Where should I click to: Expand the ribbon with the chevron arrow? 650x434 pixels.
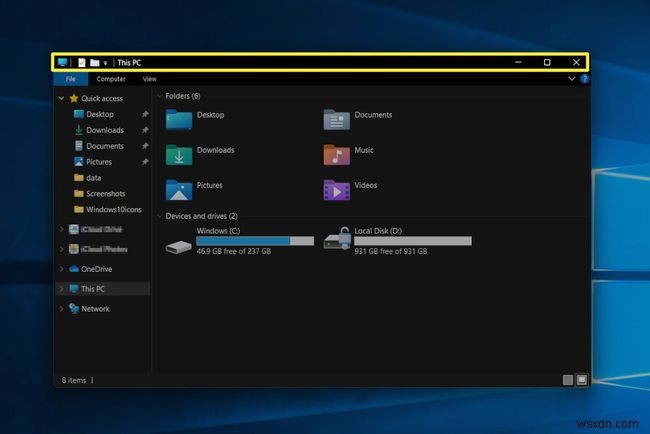click(x=572, y=79)
